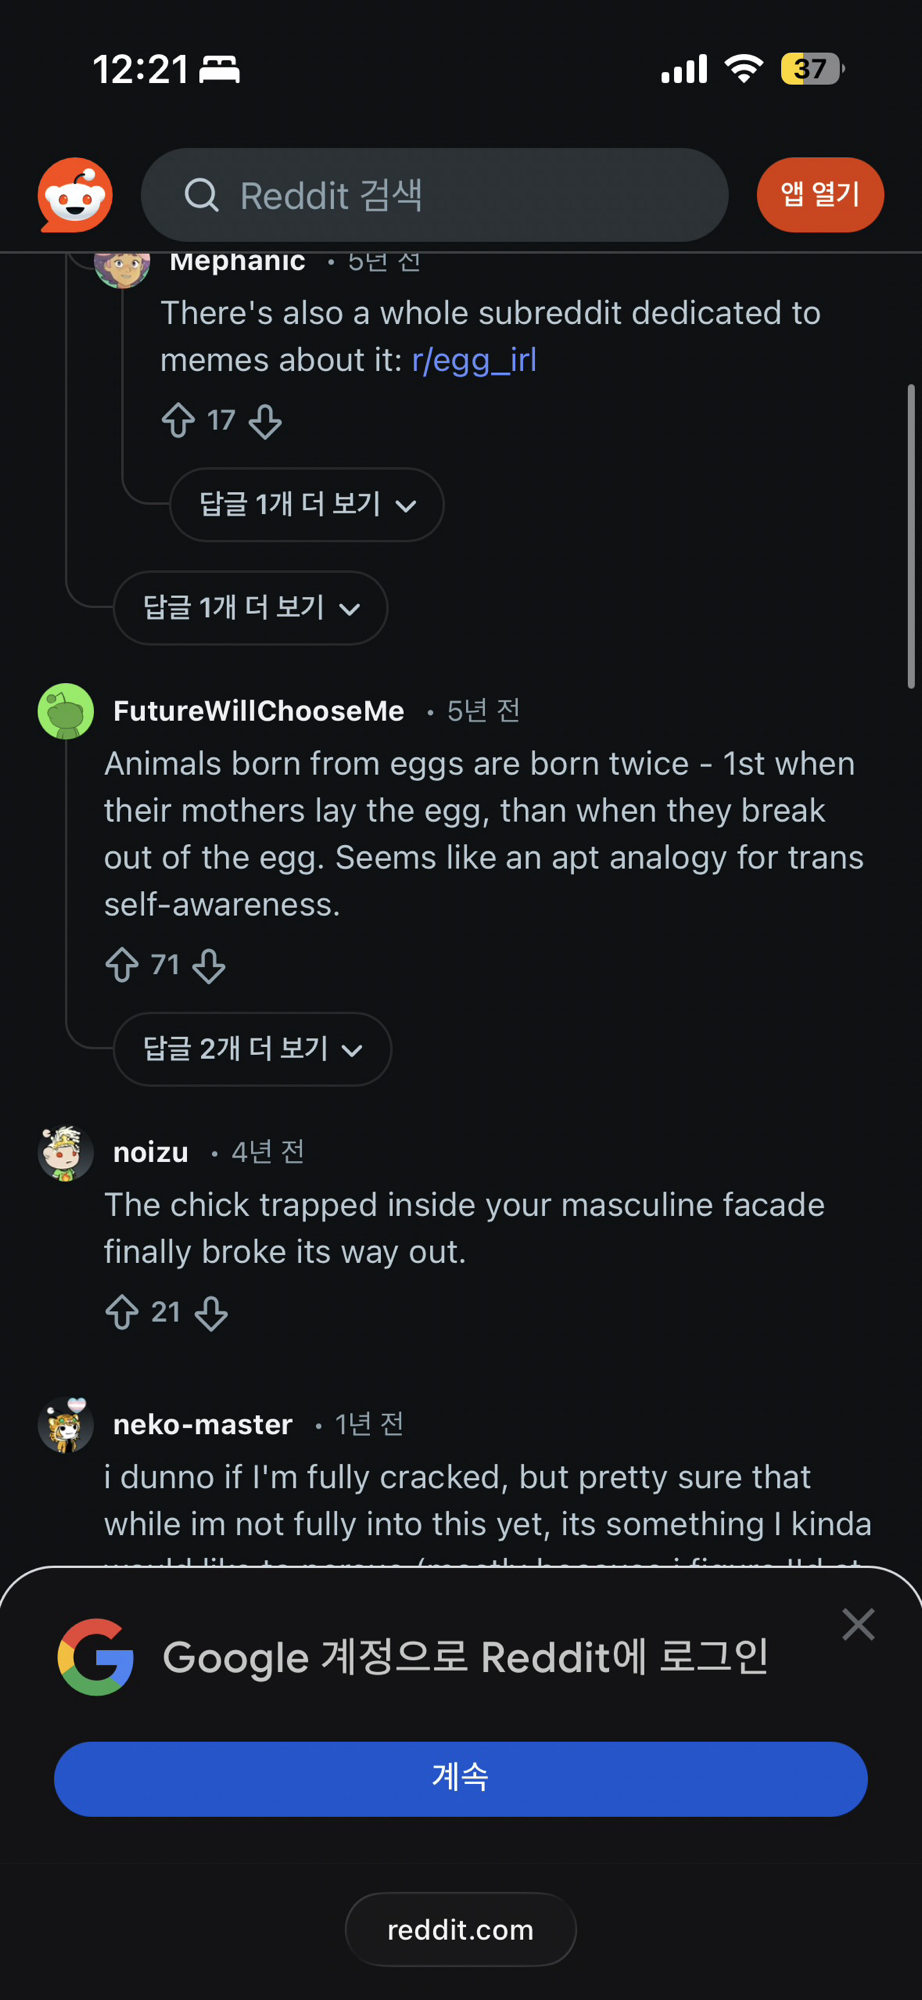Tap the reddit.com address pill
Image resolution: width=922 pixels, height=2000 pixels.
coord(460,1929)
